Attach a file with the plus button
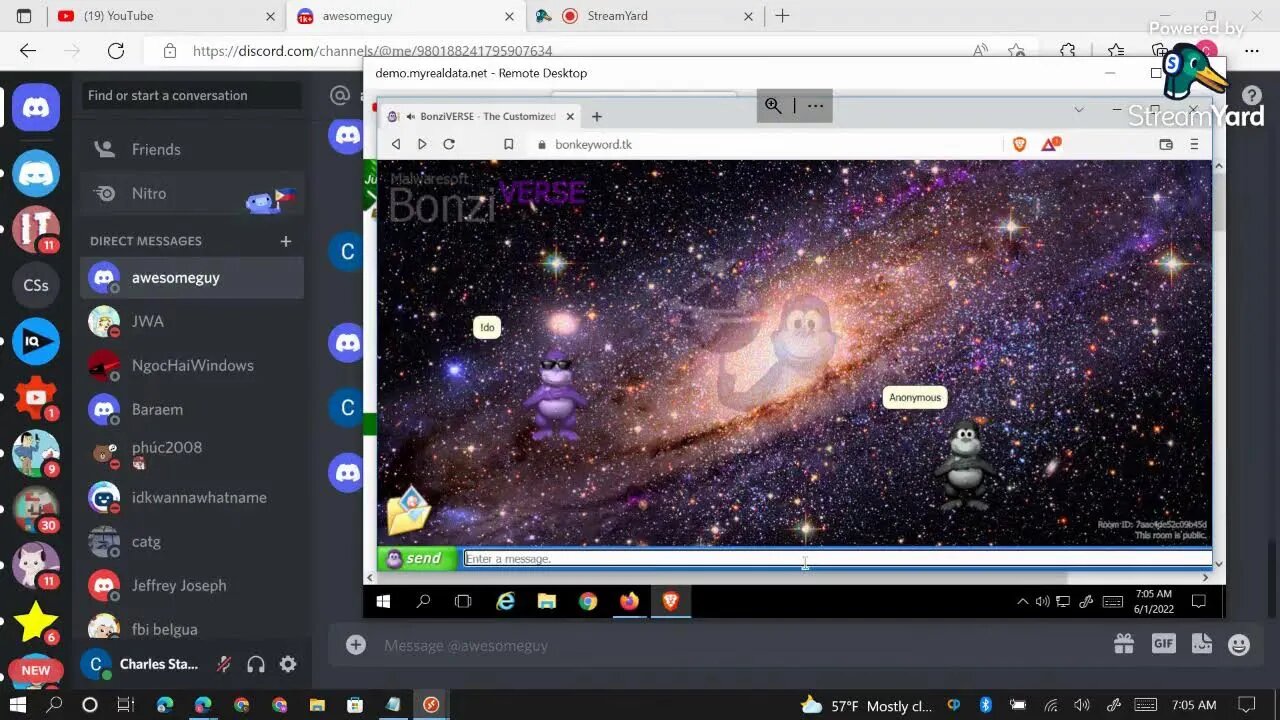The height and width of the screenshot is (720, 1280). pyautogui.click(x=356, y=645)
